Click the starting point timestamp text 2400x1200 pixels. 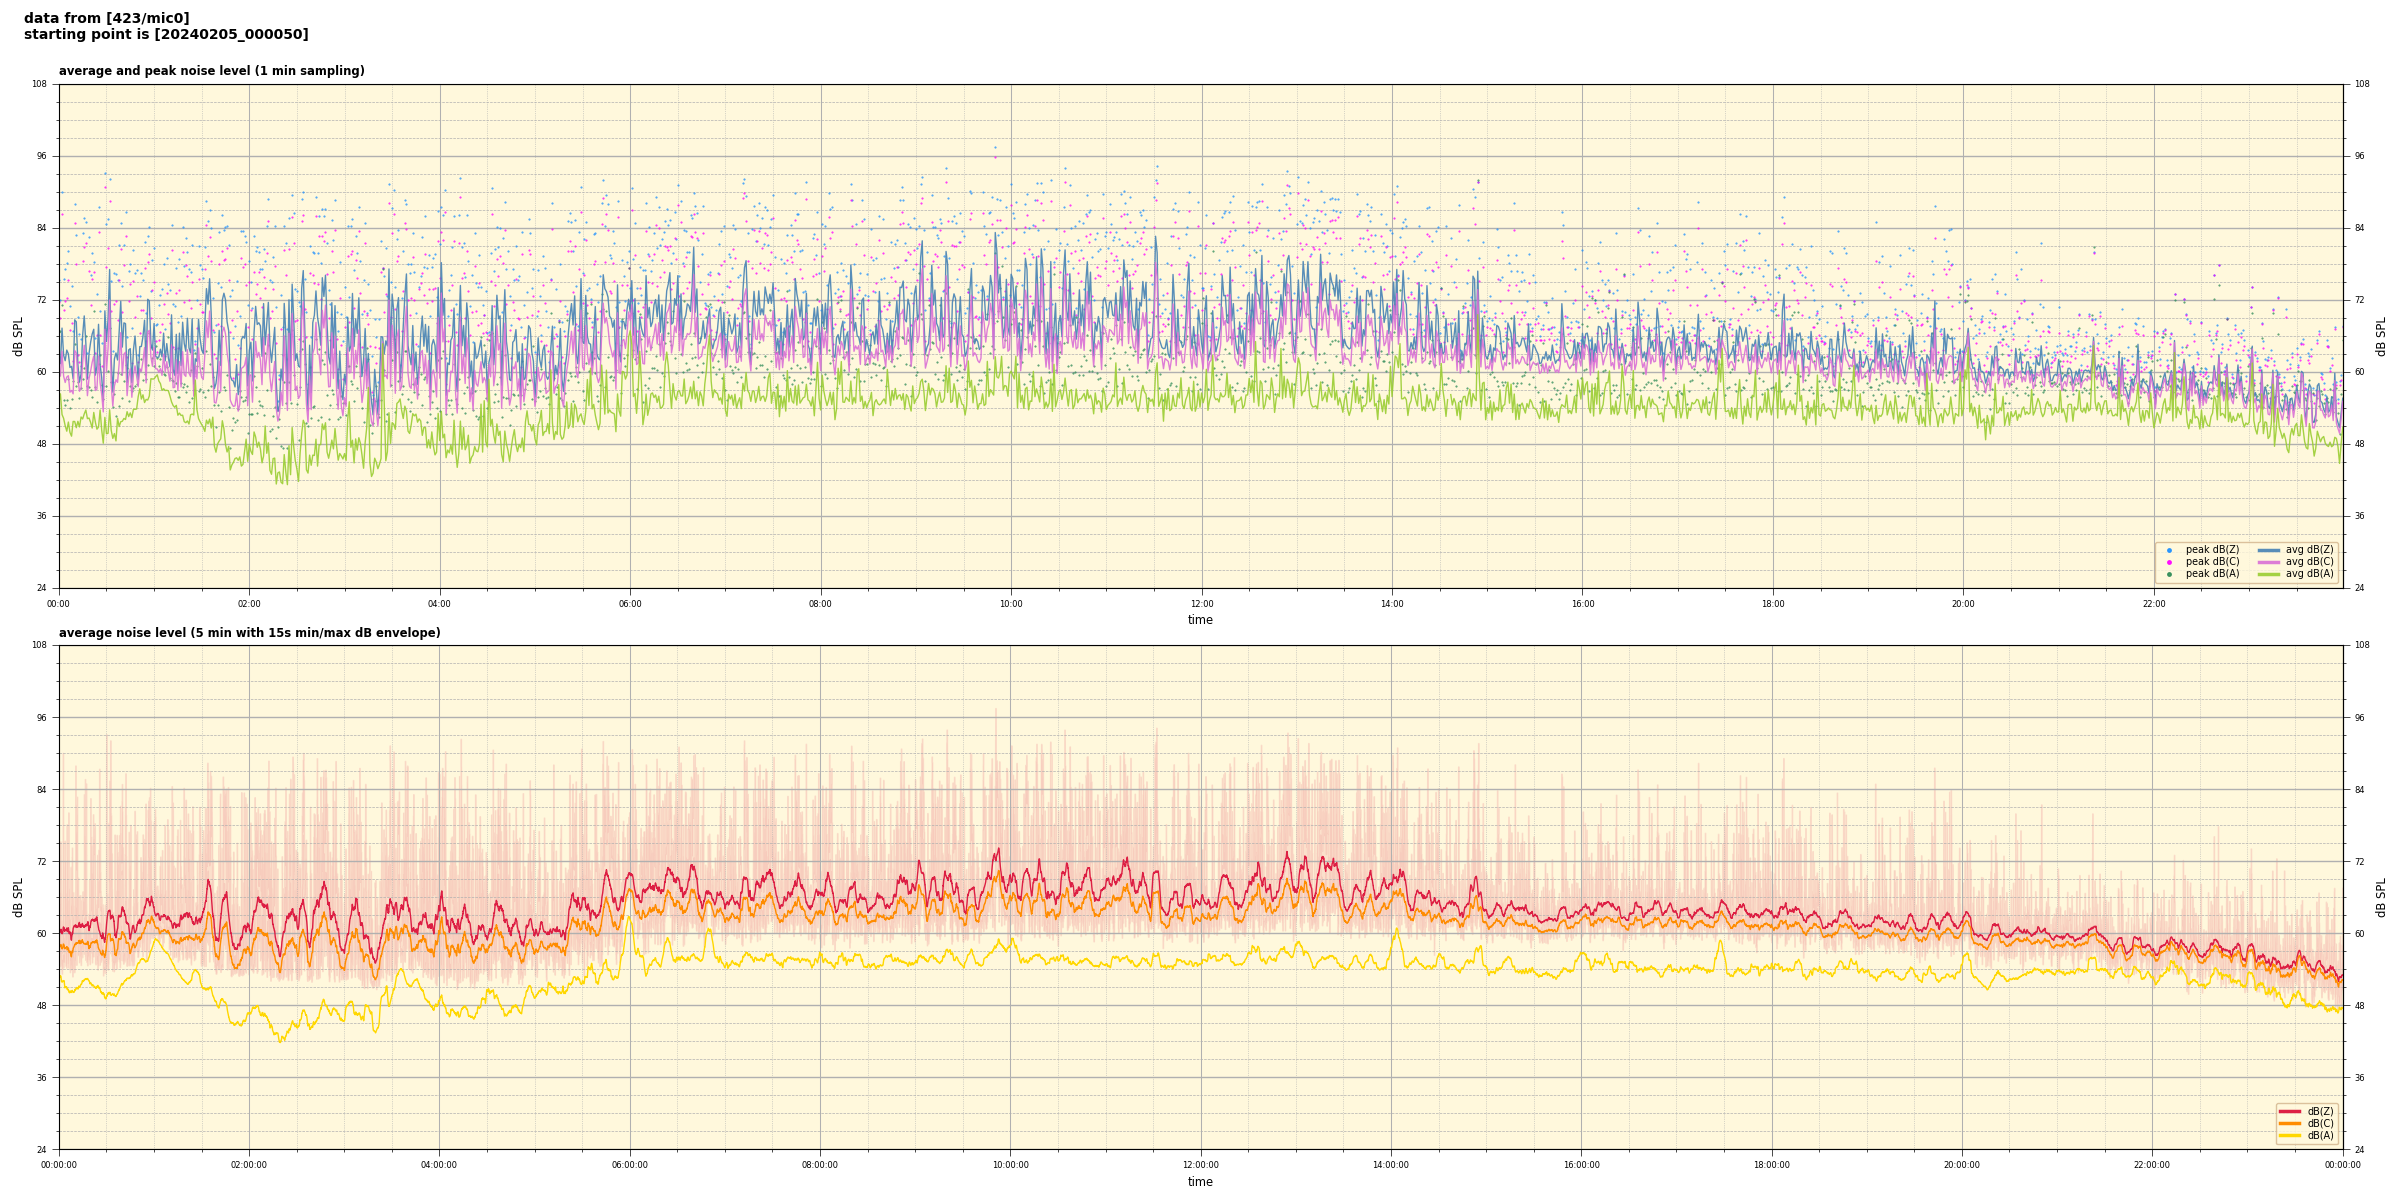pos(166,35)
